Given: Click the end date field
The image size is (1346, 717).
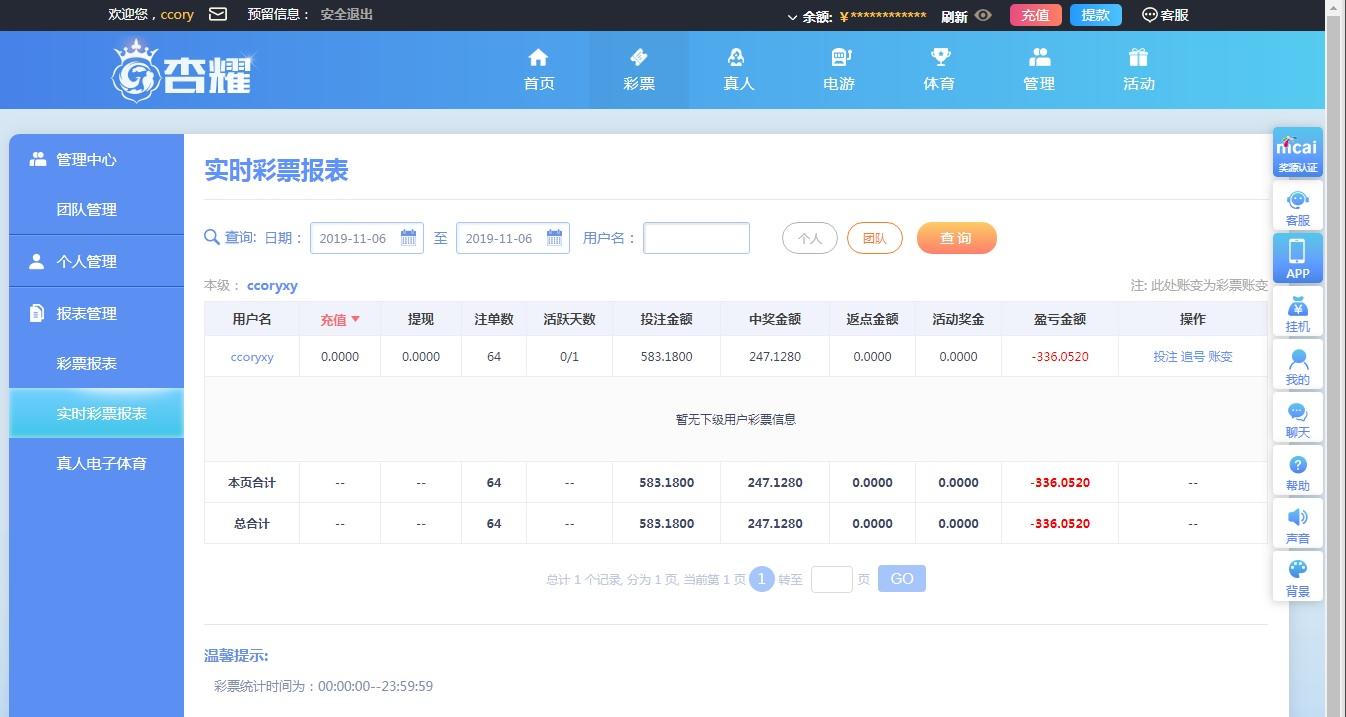Looking at the screenshot, I should [x=513, y=238].
